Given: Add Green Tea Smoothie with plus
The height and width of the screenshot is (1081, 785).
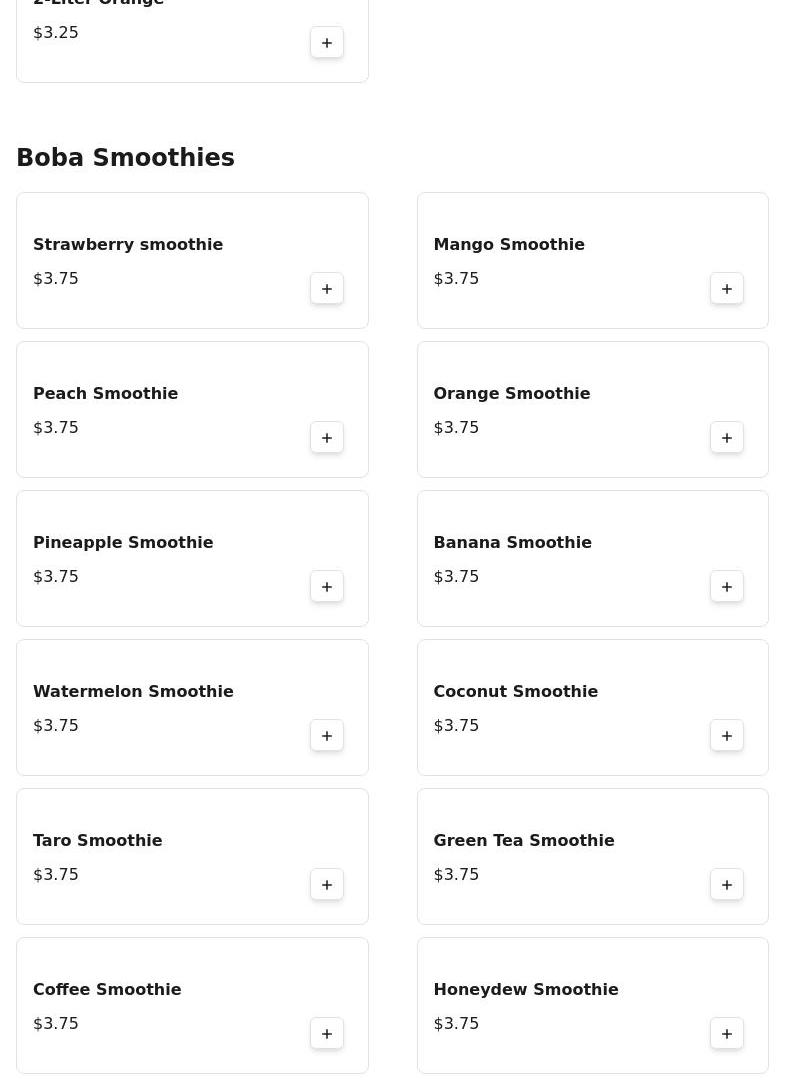Looking at the screenshot, I should [x=727, y=885].
